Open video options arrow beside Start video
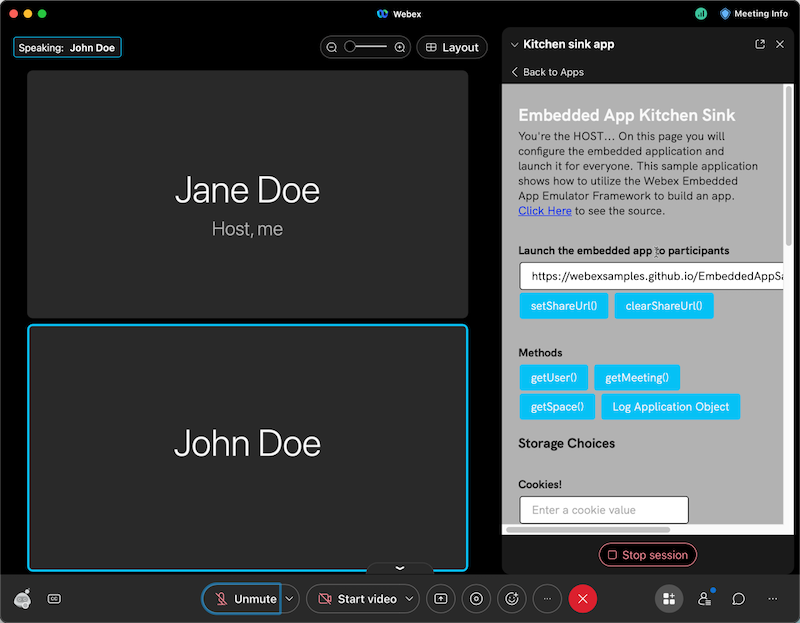 coord(409,599)
